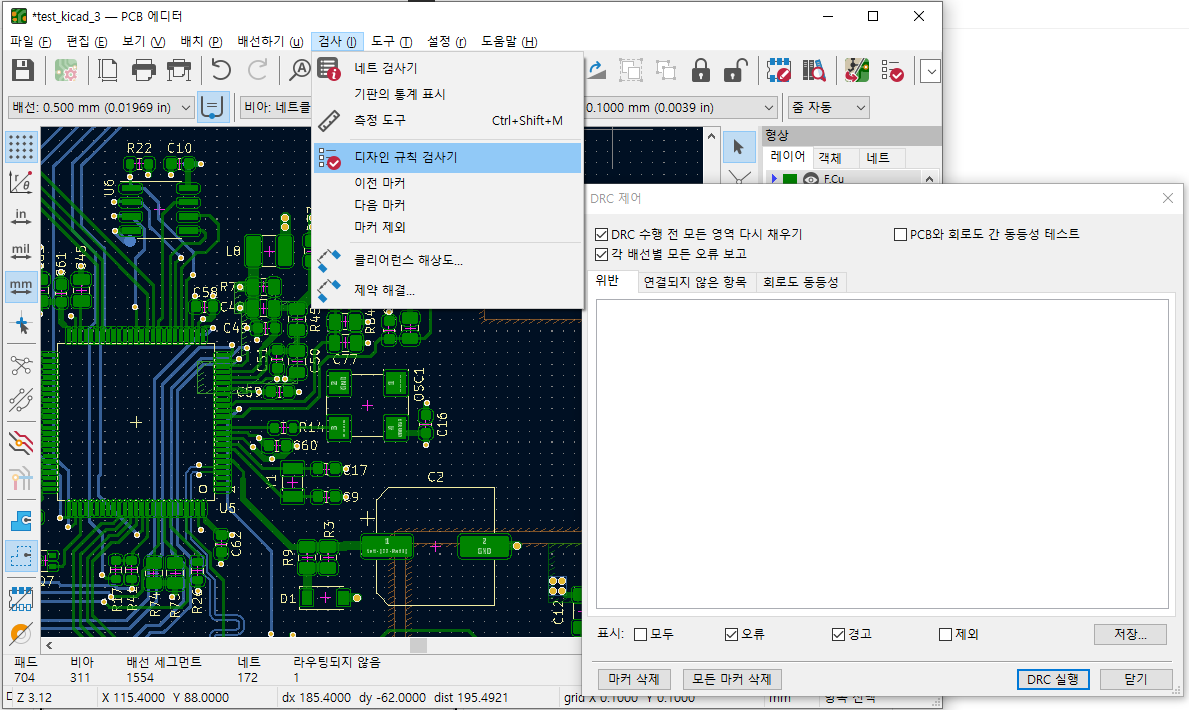Click the canvas horizontal scrollbar thumb
1189x710 pixels.
point(419,646)
